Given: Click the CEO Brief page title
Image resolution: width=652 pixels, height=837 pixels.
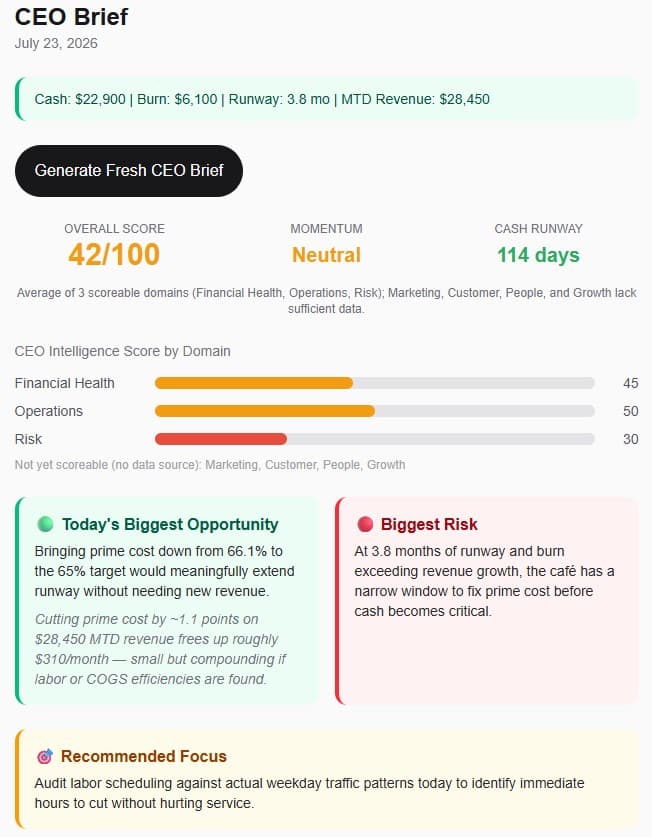Looking at the screenshot, I should point(72,17).
